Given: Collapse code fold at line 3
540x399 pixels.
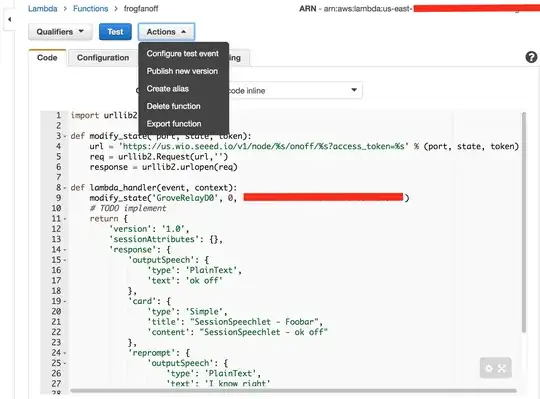Looking at the screenshot, I should (x=65, y=136).
